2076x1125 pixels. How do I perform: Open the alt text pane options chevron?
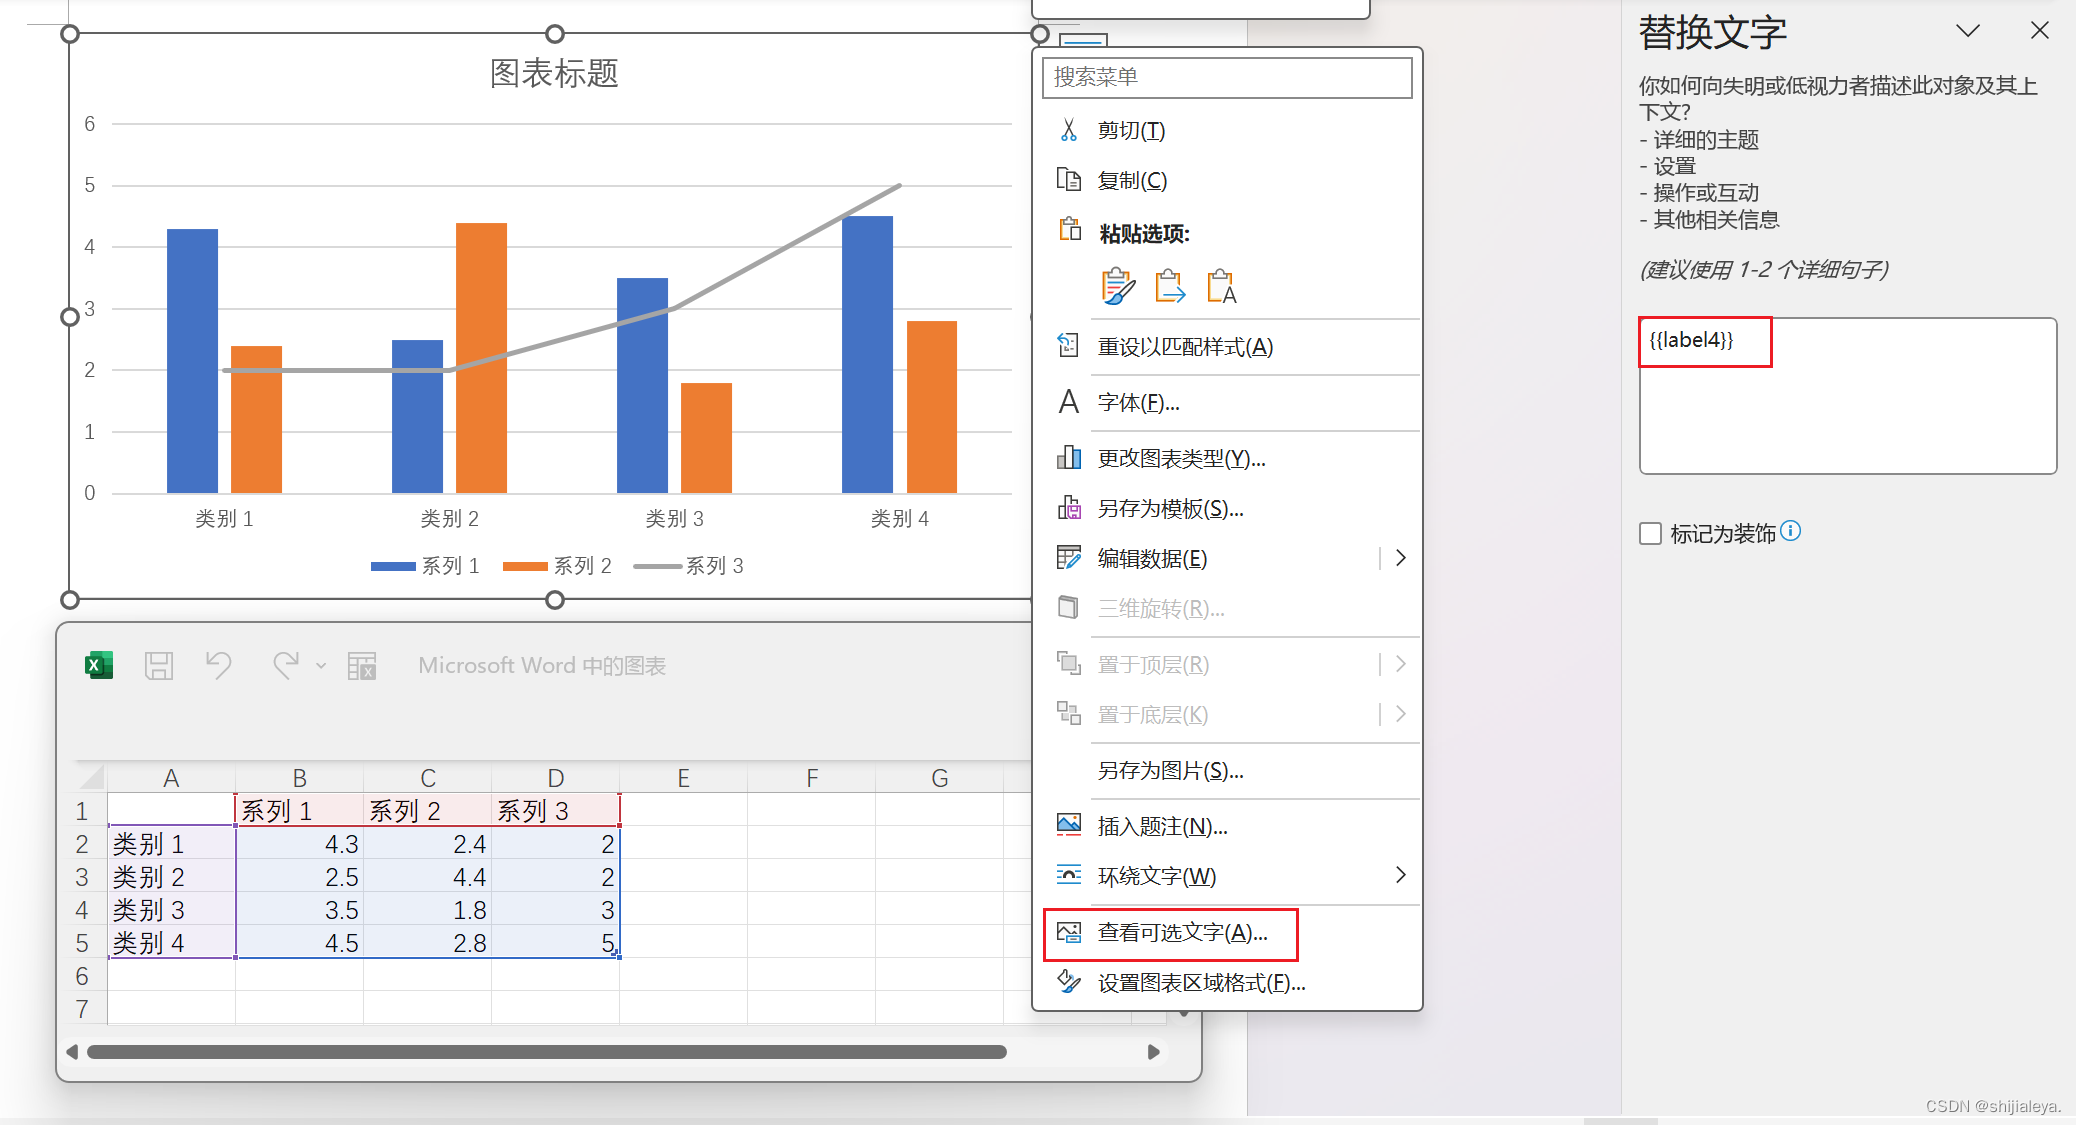[x=1968, y=31]
